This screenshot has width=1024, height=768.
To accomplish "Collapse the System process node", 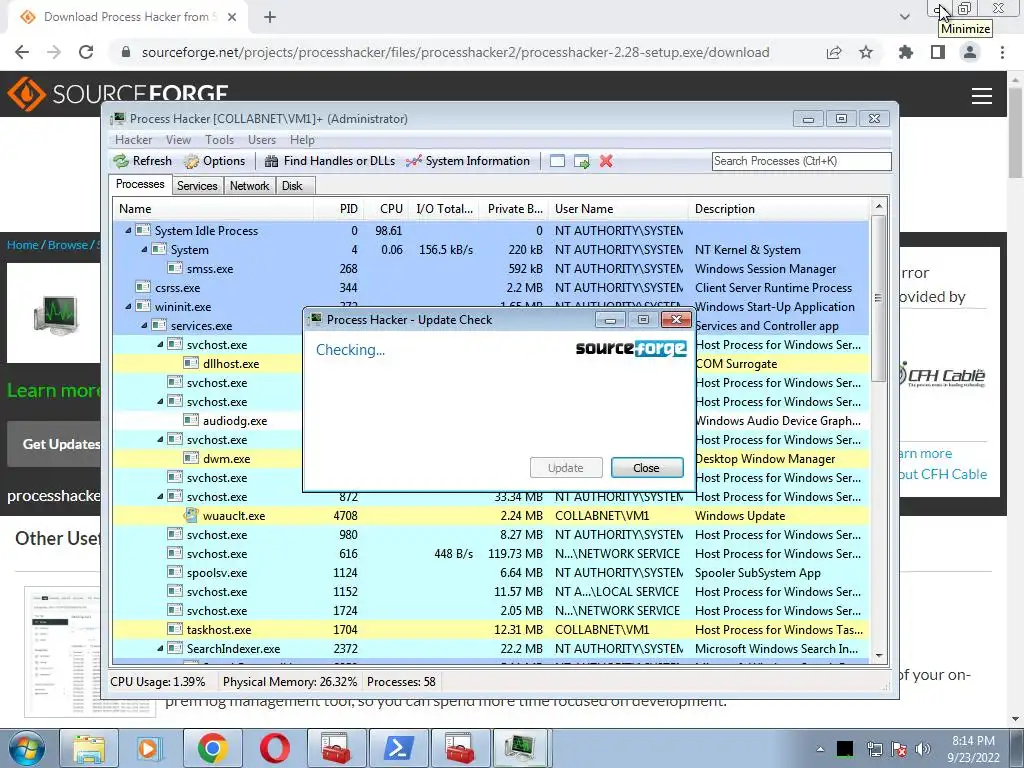I will click(144, 250).
